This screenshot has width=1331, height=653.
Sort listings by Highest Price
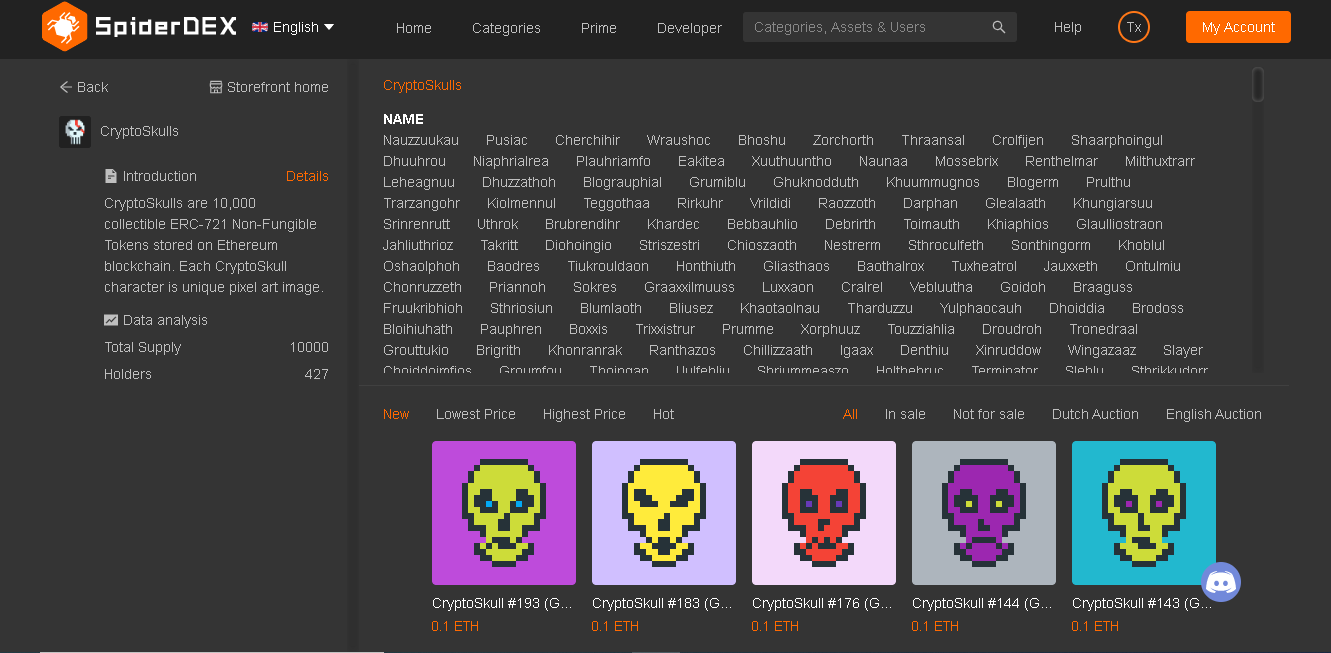tap(584, 414)
